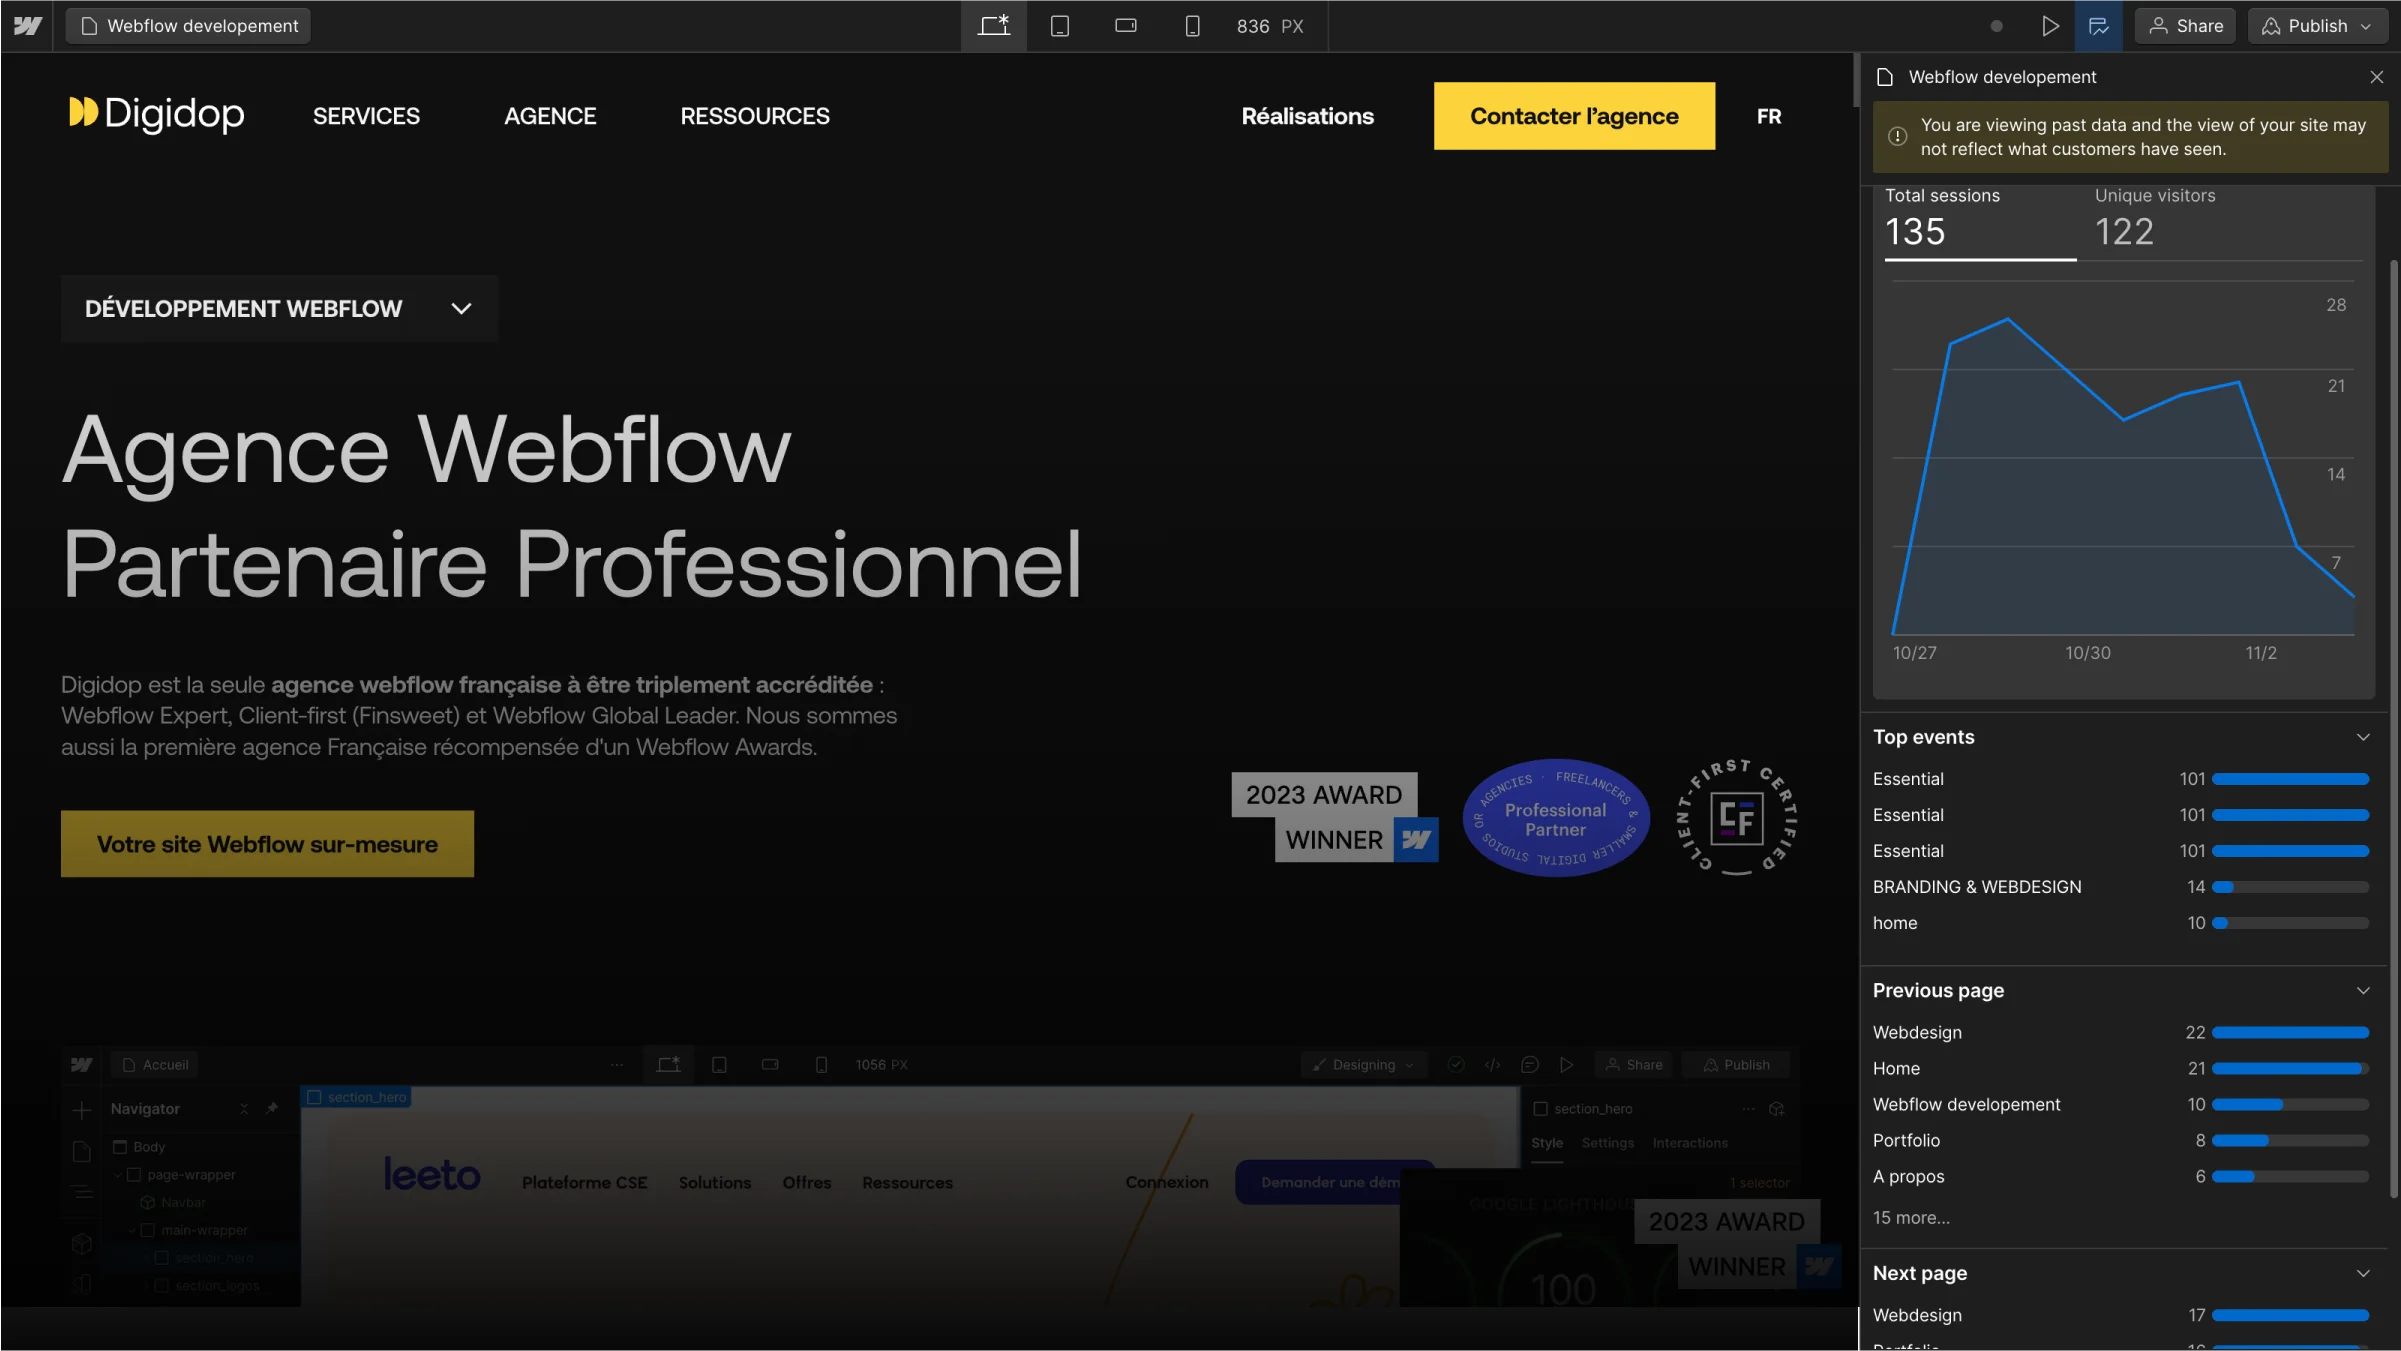Click the BRANDING & WEBDESIGN event row
2401x1351 pixels.
tap(2121, 887)
